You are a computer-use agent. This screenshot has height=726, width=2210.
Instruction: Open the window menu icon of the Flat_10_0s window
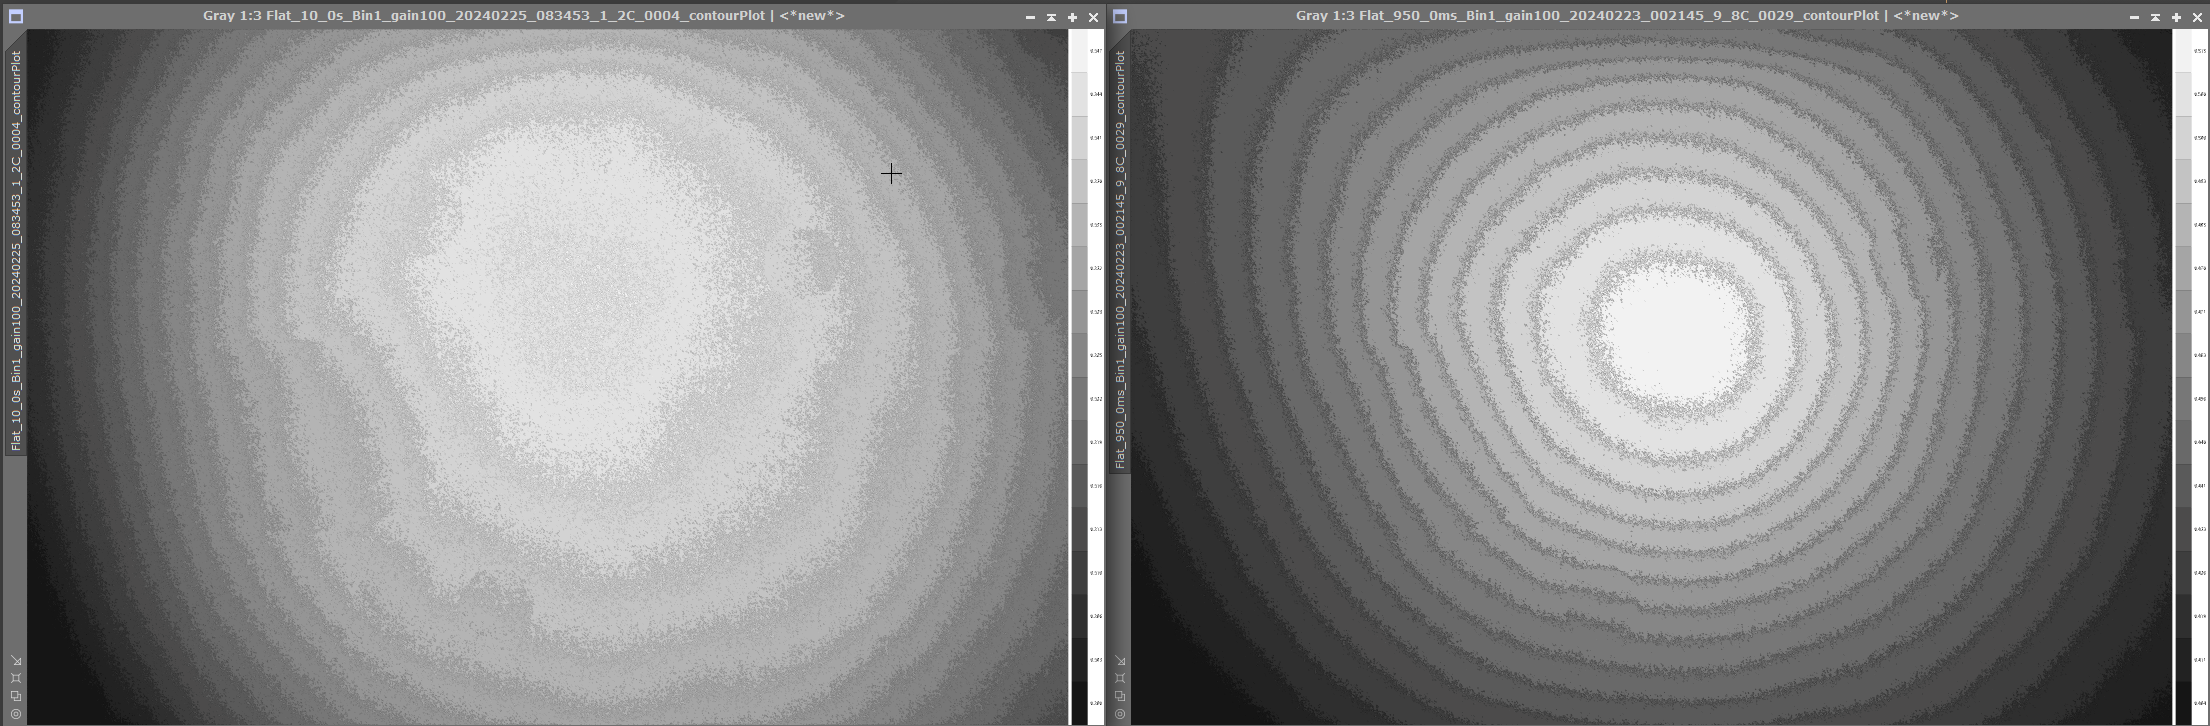pos(15,16)
